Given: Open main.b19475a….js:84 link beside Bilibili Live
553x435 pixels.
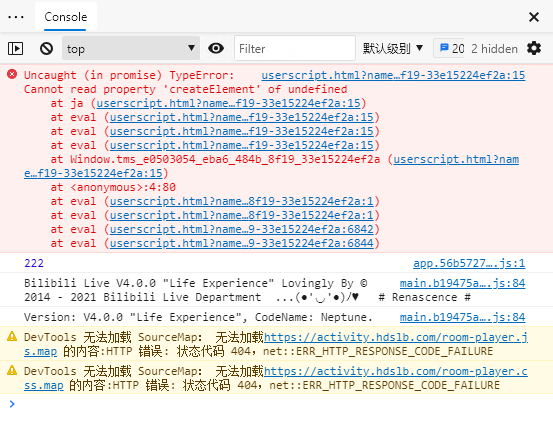Looking at the screenshot, I should tap(462, 283).
